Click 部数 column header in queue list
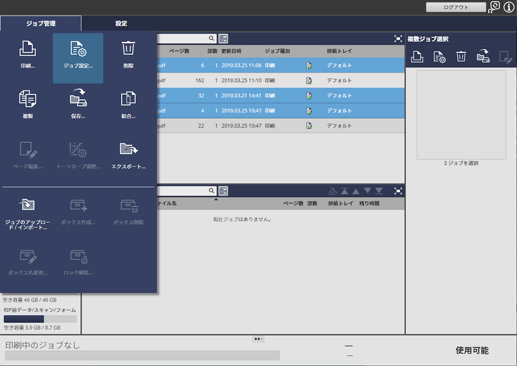517x366 pixels. pyautogui.click(x=312, y=203)
